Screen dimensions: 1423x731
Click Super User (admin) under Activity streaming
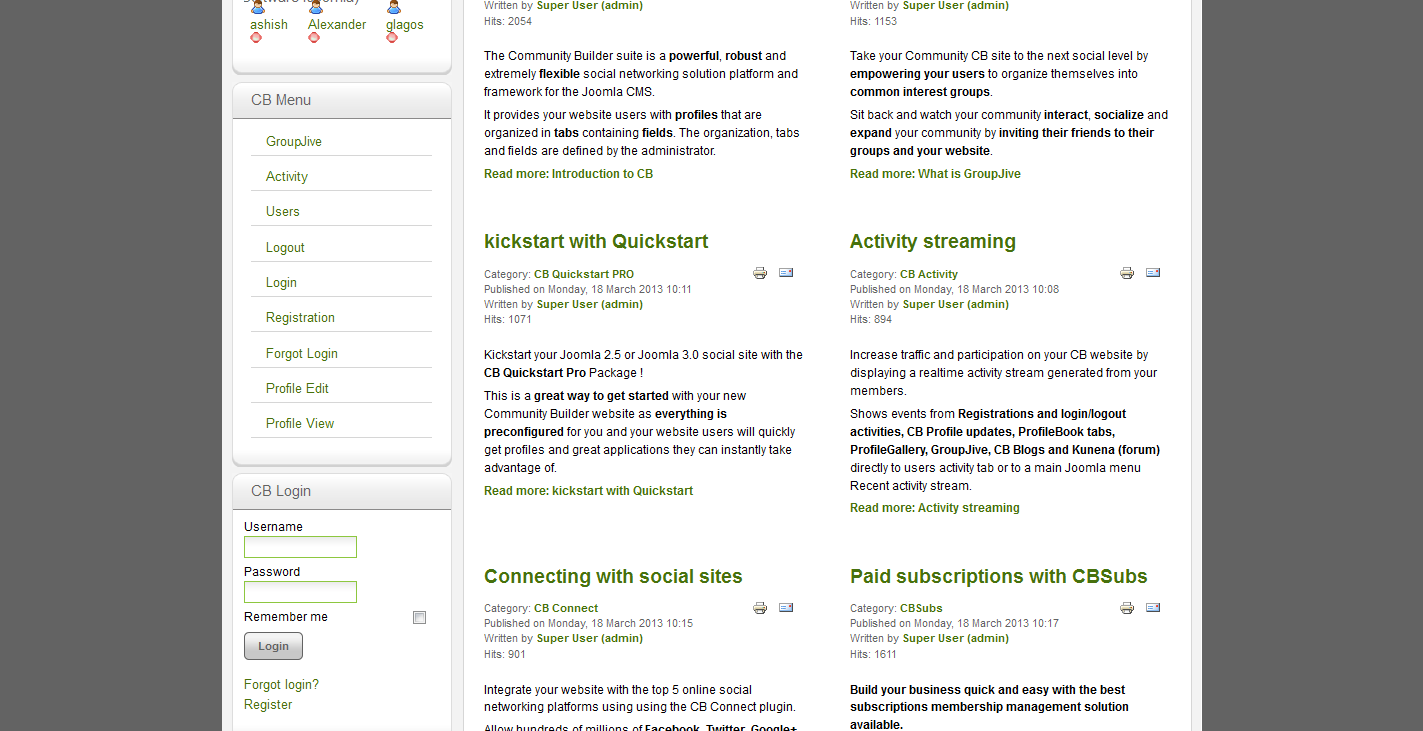pyautogui.click(x=956, y=304)
